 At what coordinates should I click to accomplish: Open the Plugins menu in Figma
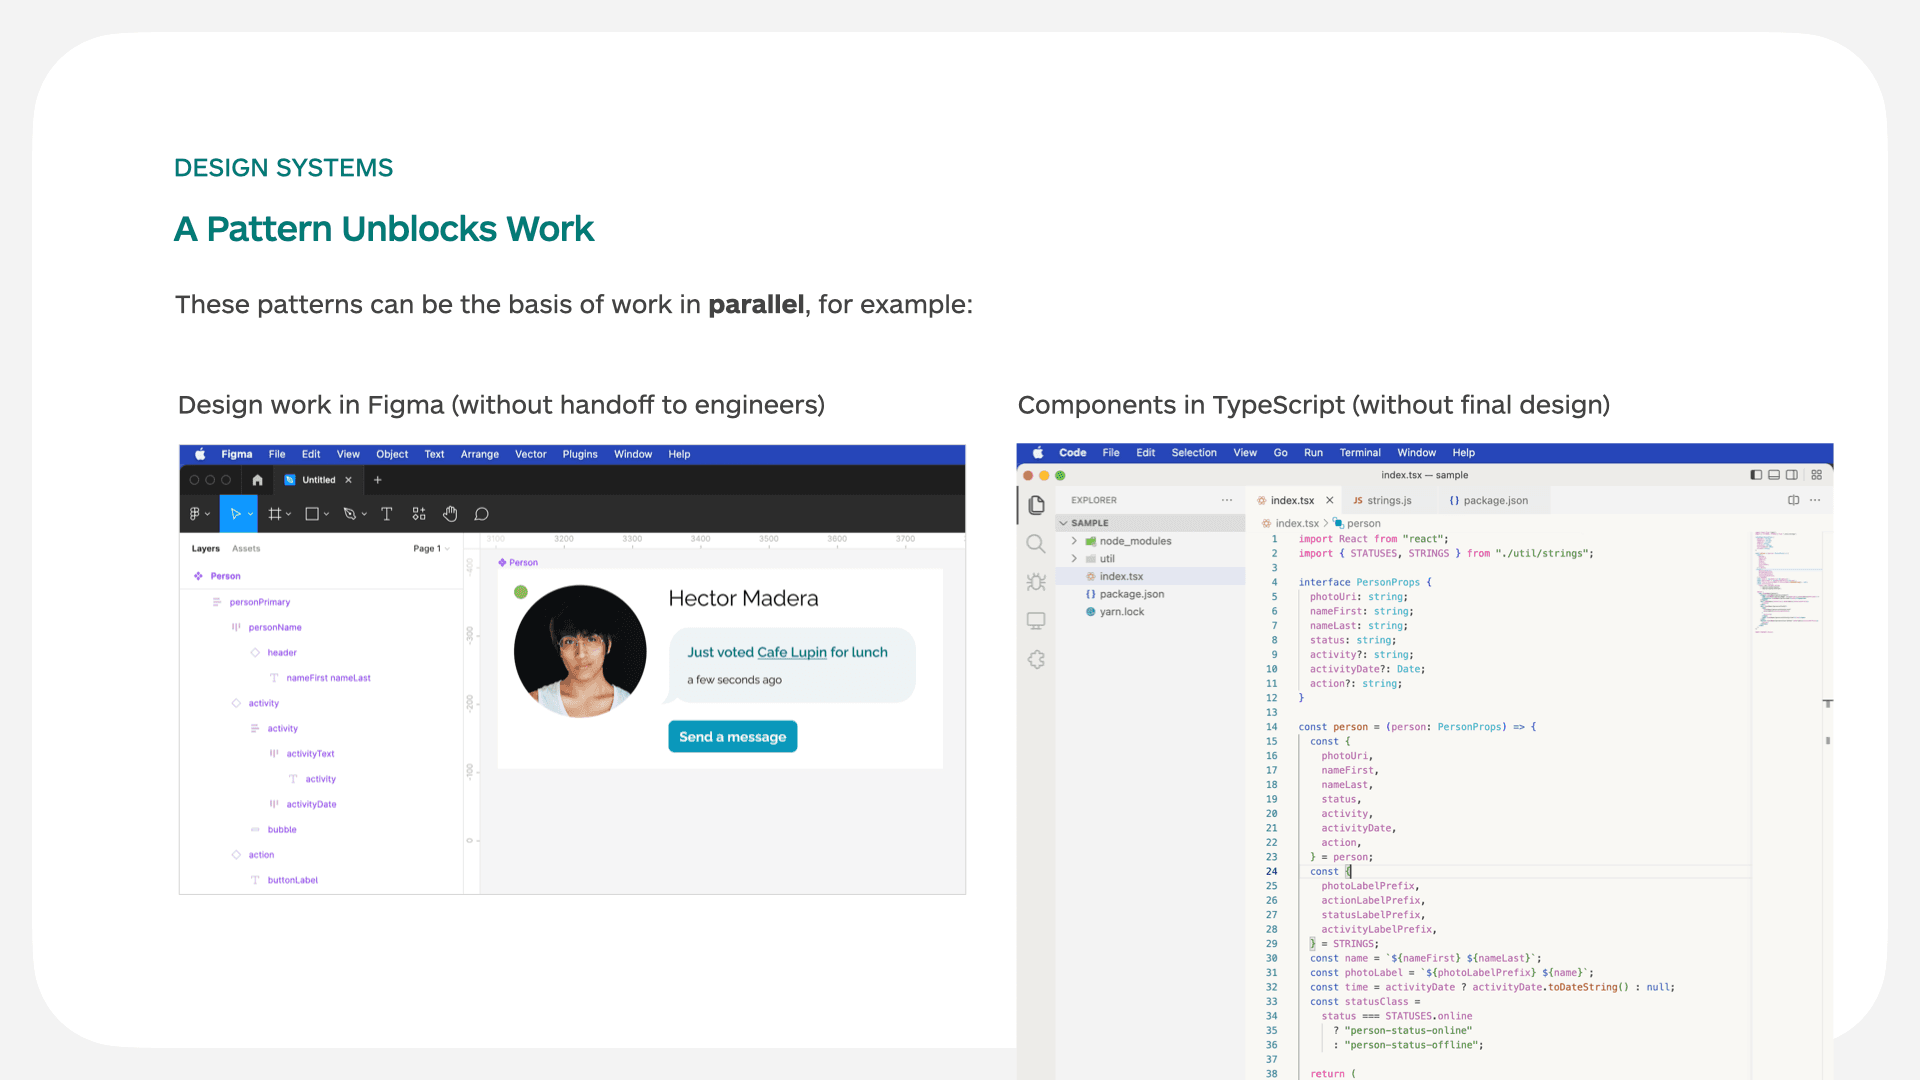pos(580,454)
